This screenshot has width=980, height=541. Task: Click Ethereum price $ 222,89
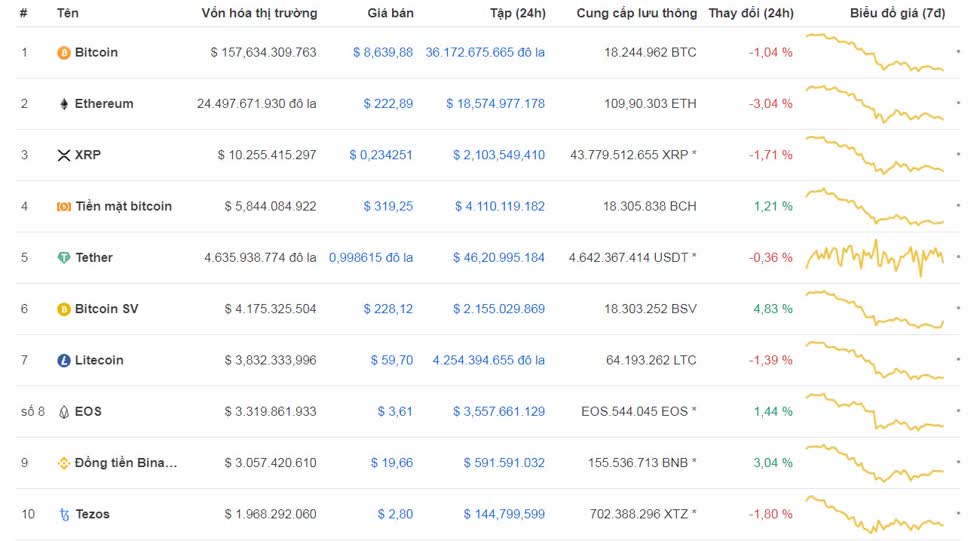pos(388,104)
